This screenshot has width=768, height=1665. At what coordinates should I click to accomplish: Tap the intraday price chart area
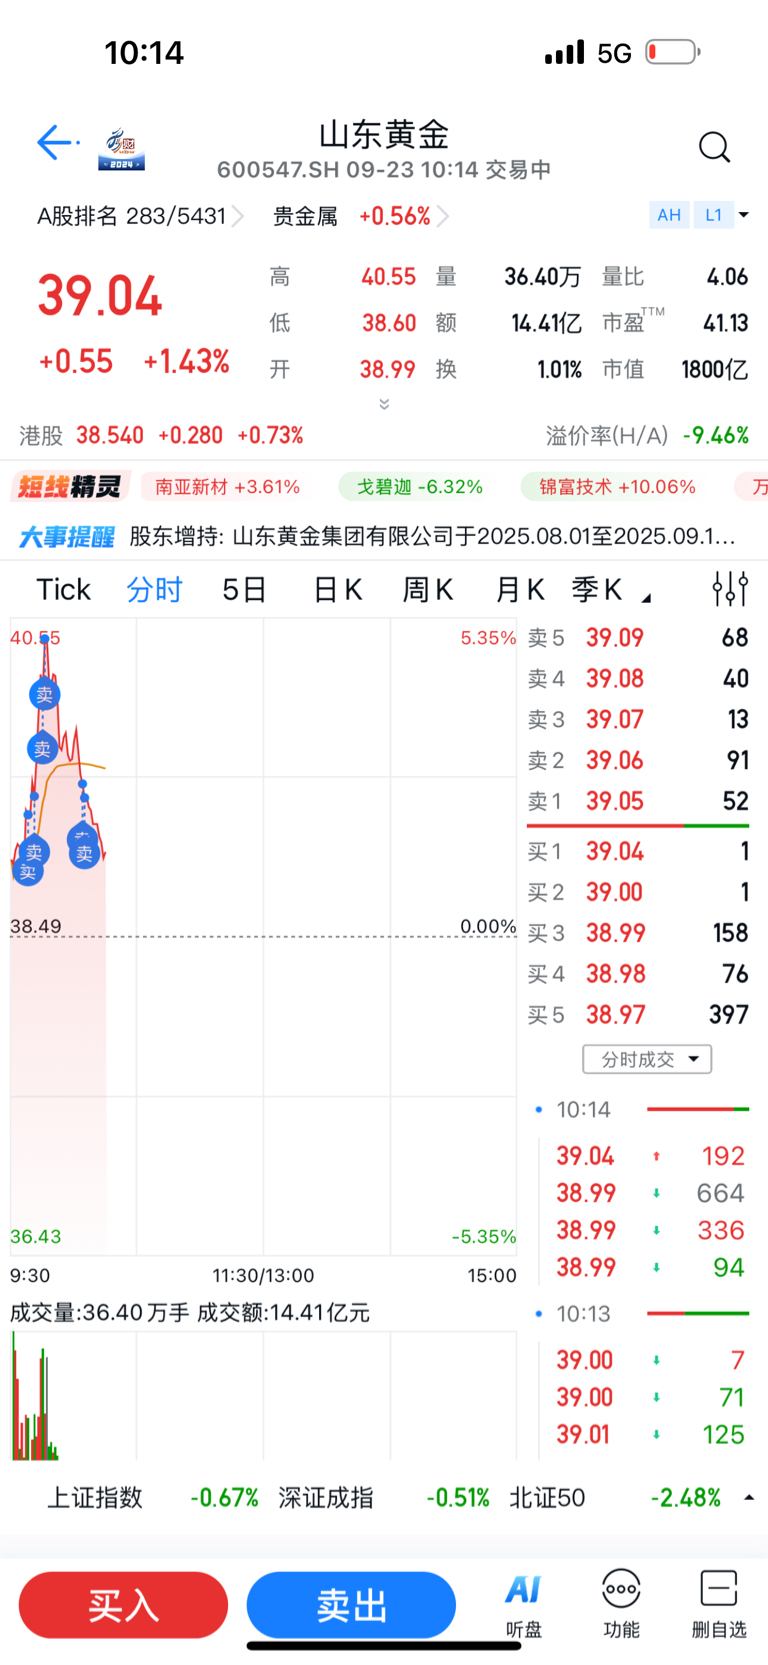tap(263, 937)
